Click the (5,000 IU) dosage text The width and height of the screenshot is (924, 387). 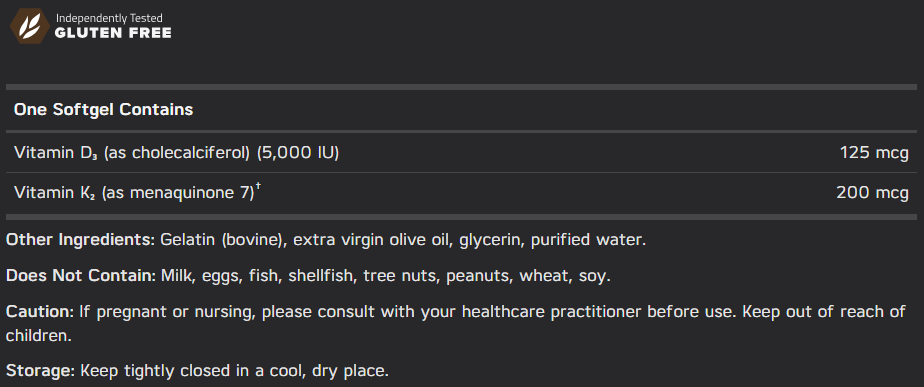click(298, 153)
